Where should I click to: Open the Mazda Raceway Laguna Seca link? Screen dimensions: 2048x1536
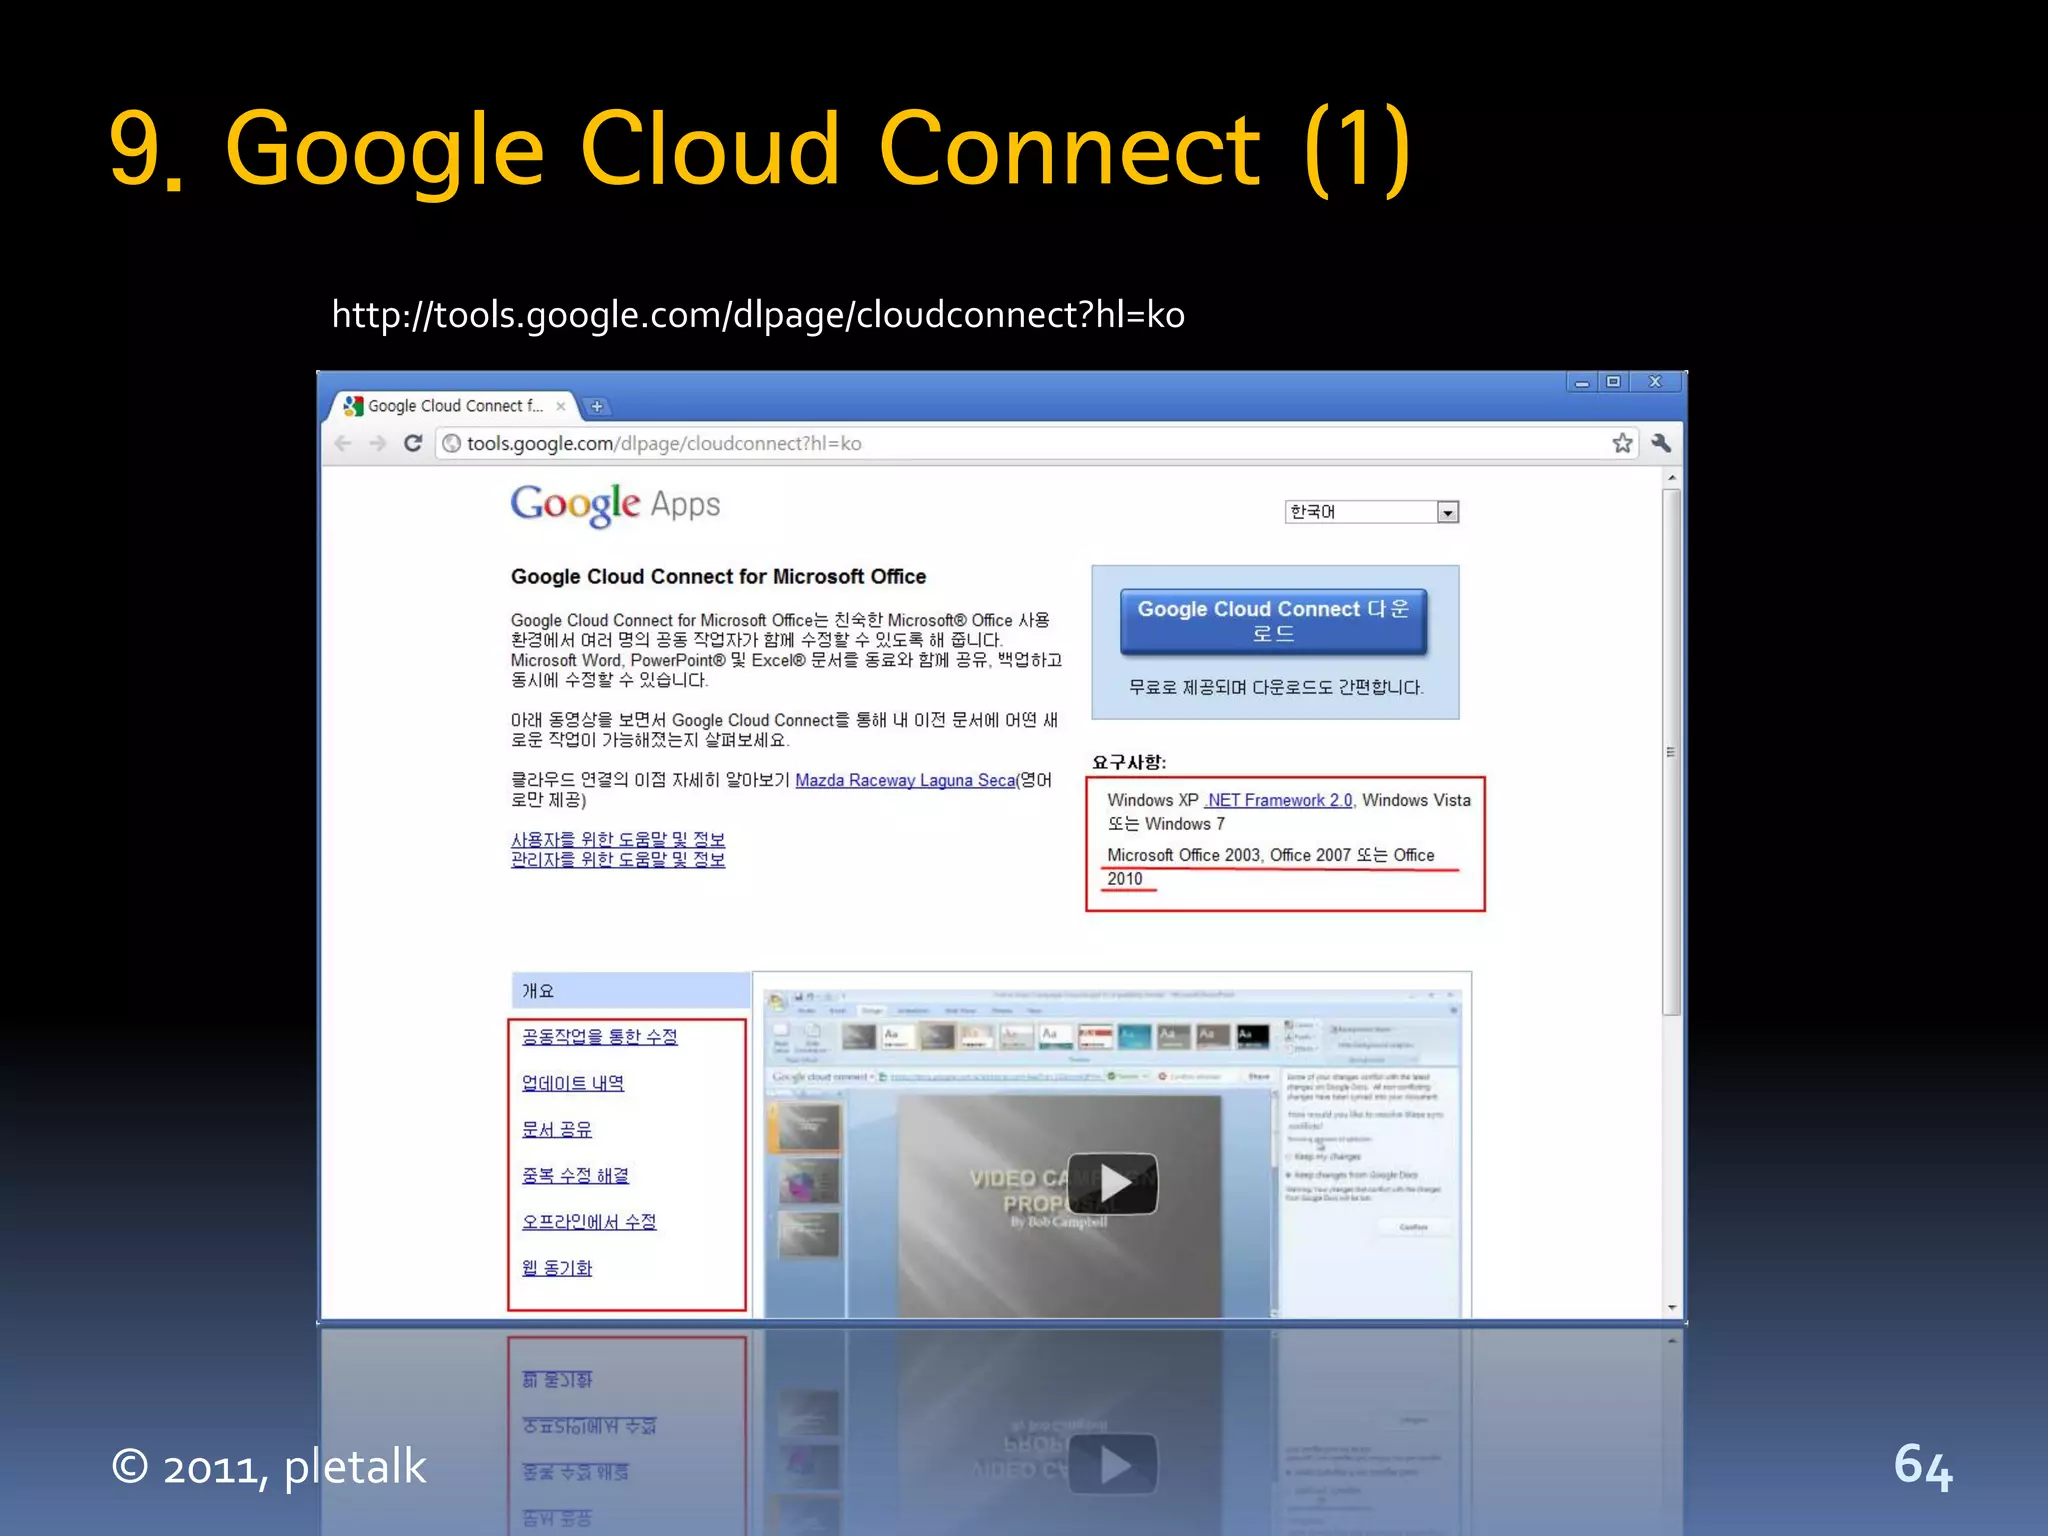point(905,780)
